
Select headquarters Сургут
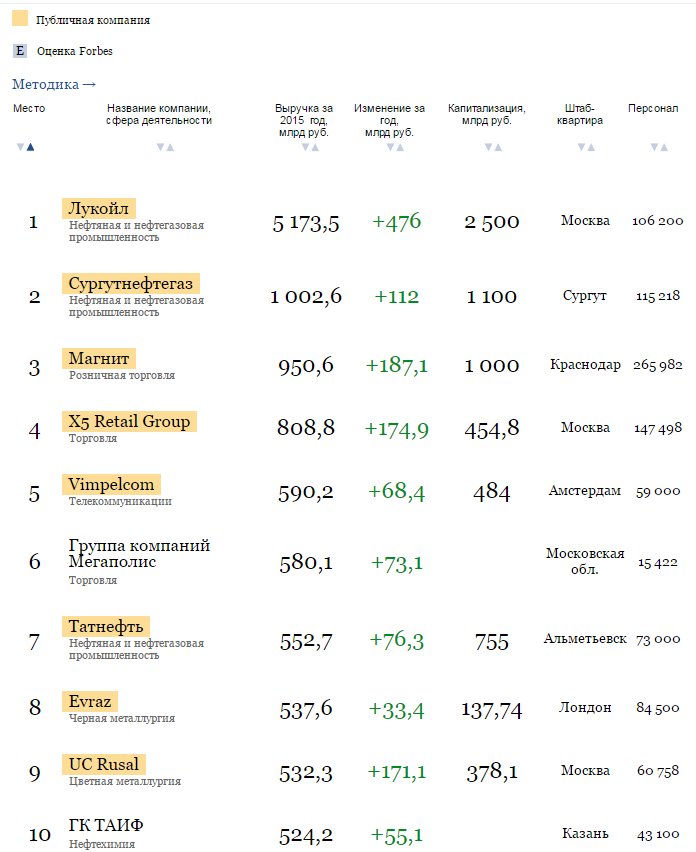(x=585, y=296)
